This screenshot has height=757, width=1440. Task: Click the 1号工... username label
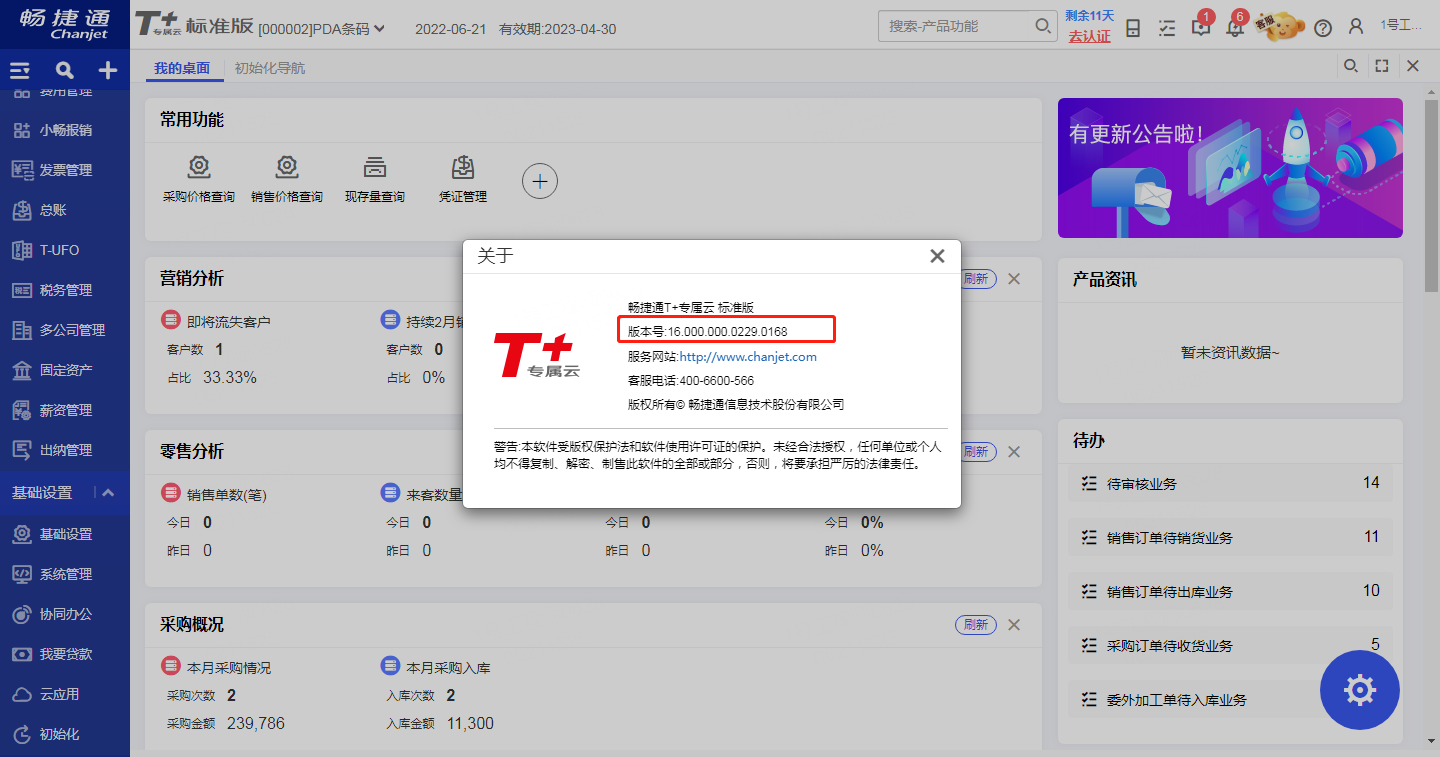point(1401,25)
